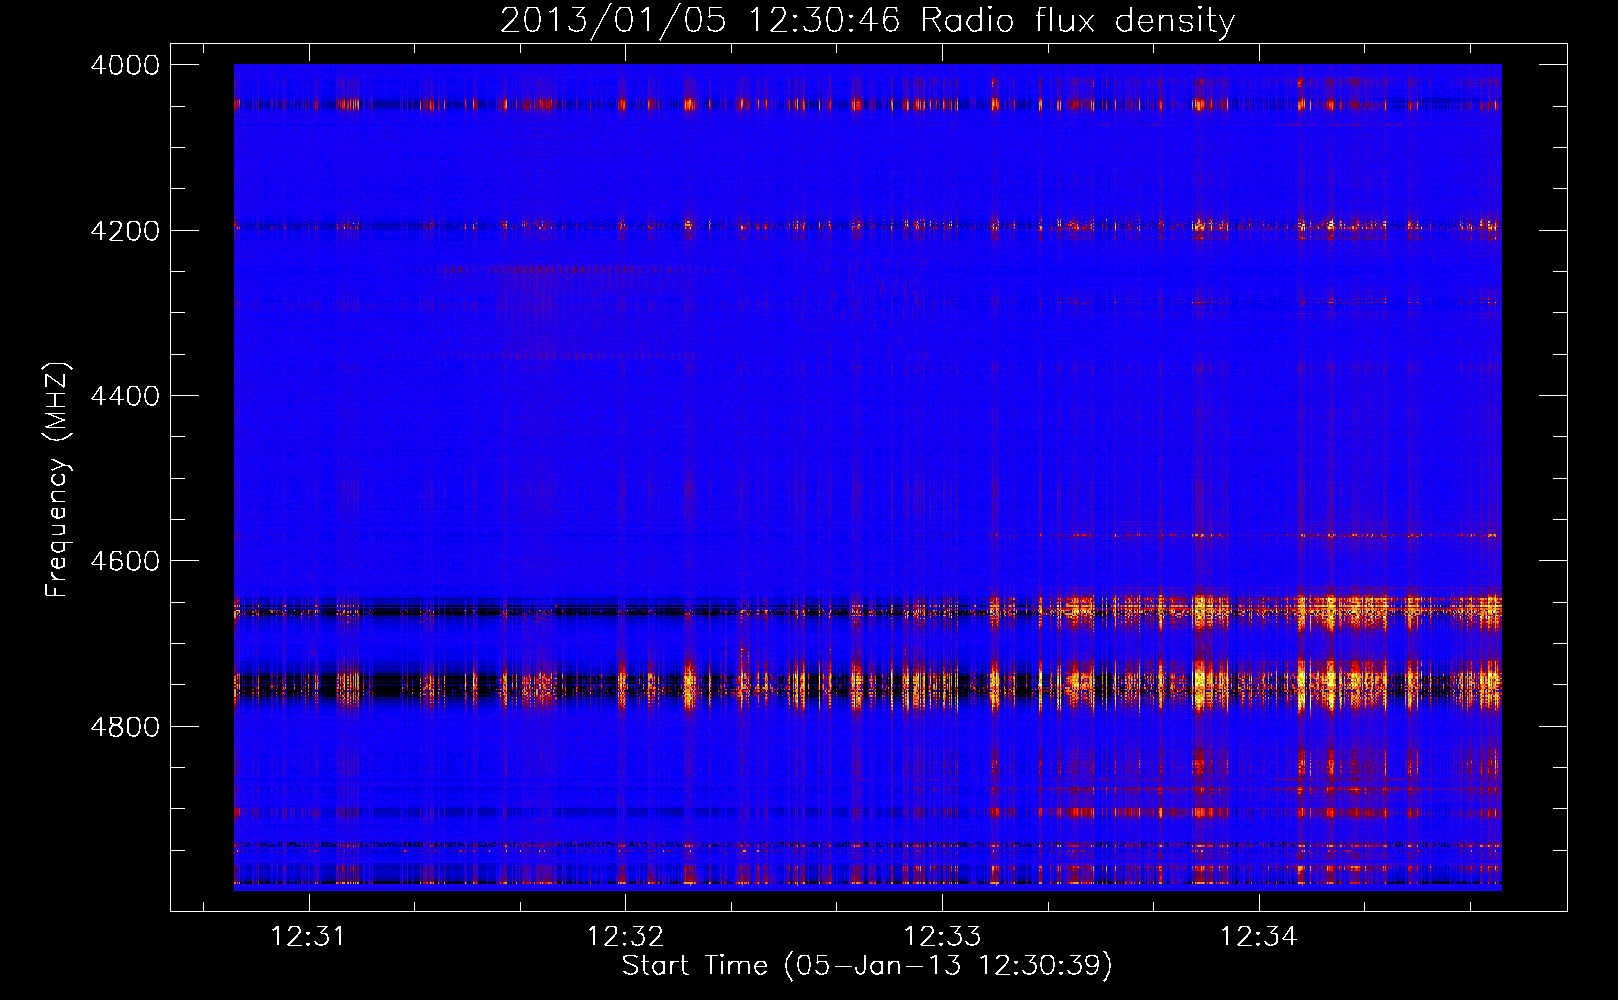Click the 12:33 time tick label
Image resolution: width=1618 pixels, height=1000 pixels.
click(x=942, y=937)
